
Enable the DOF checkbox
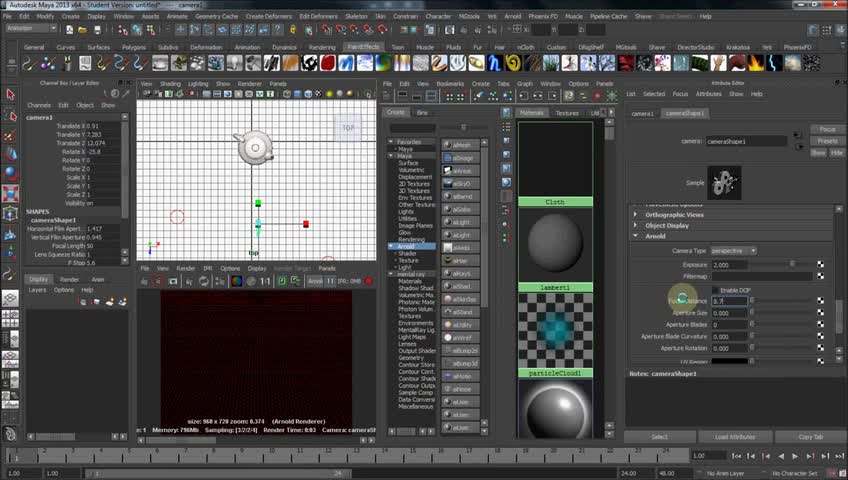pyautogui.click(x=714, y=290)
